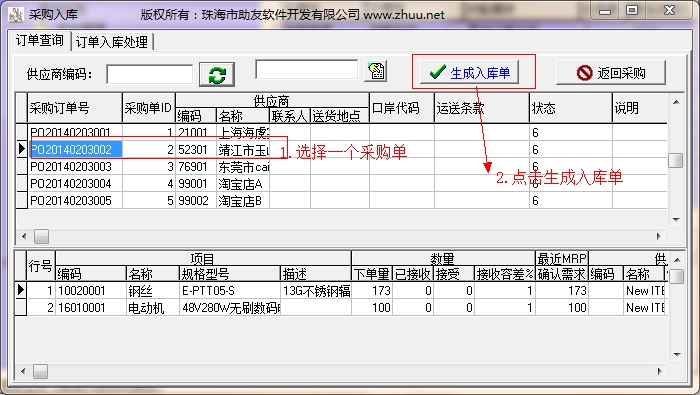Screen dimensions: 700x395
Task: Click the application icon in title bar
Action: pyautogui.click(x=16, y=14)
